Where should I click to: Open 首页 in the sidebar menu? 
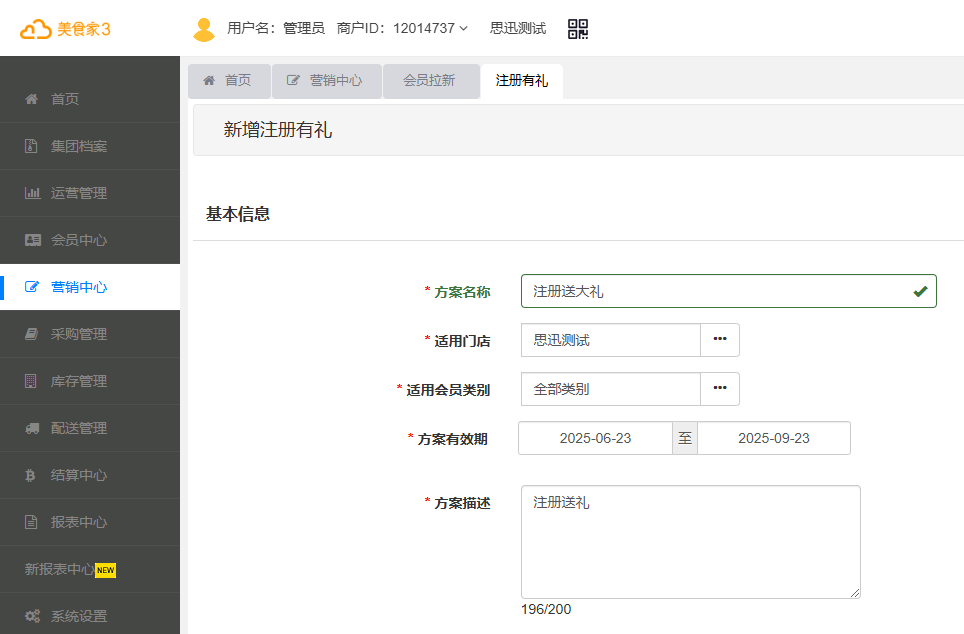coord(90,99)
